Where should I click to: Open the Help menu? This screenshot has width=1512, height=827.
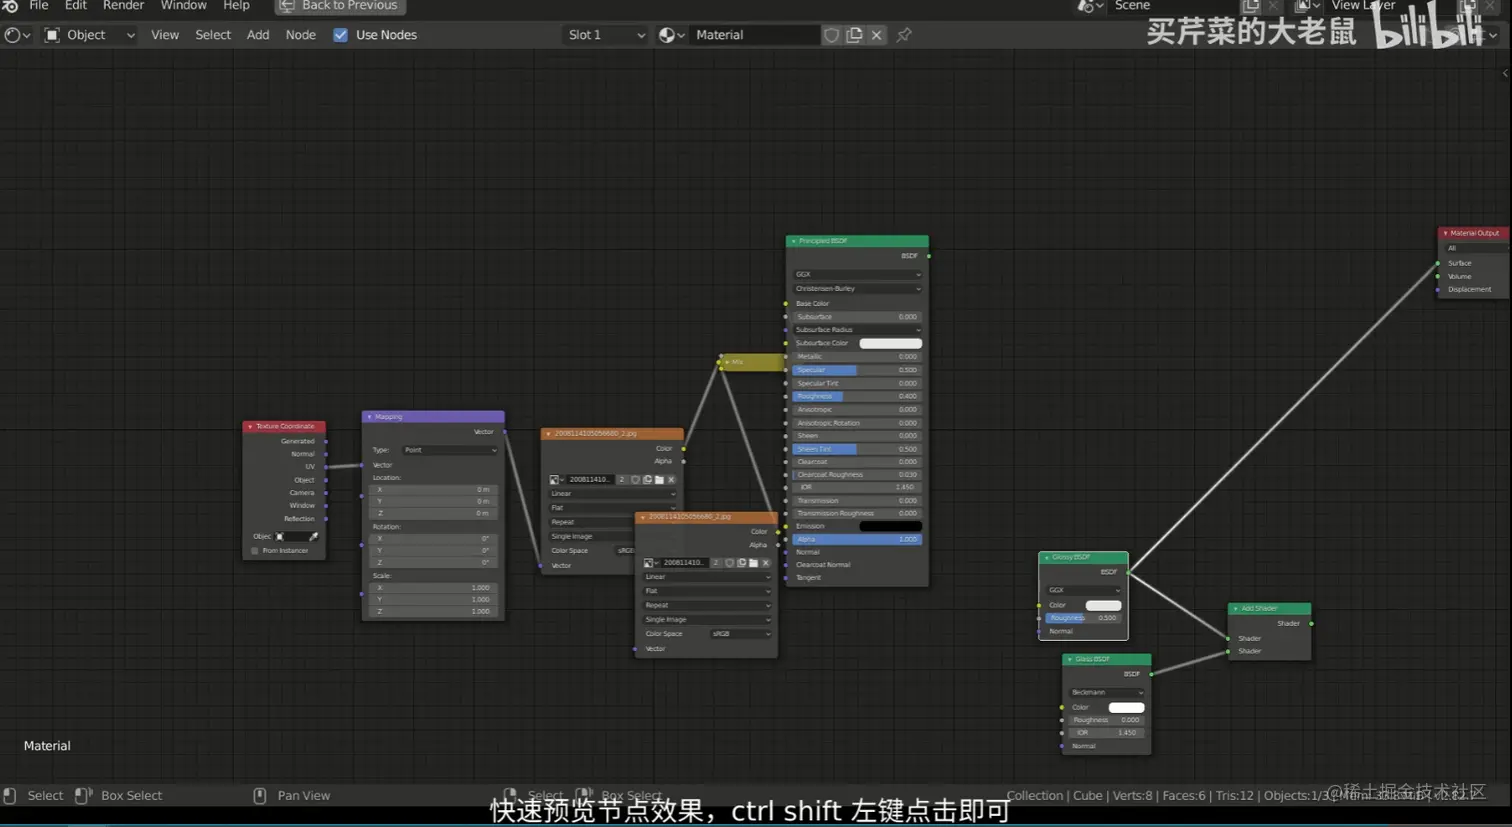(237, 6)
